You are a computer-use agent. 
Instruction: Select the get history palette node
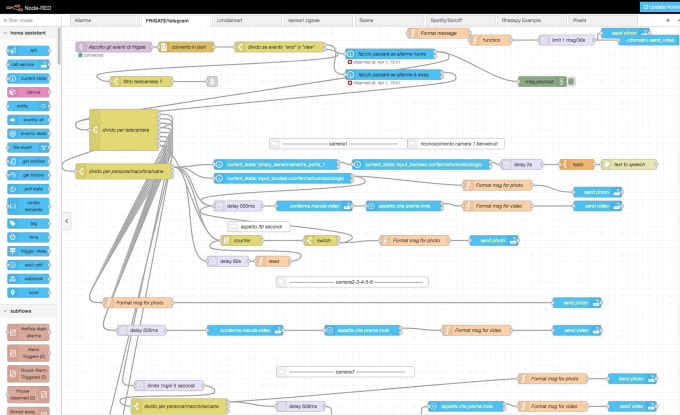coord(28,175)
